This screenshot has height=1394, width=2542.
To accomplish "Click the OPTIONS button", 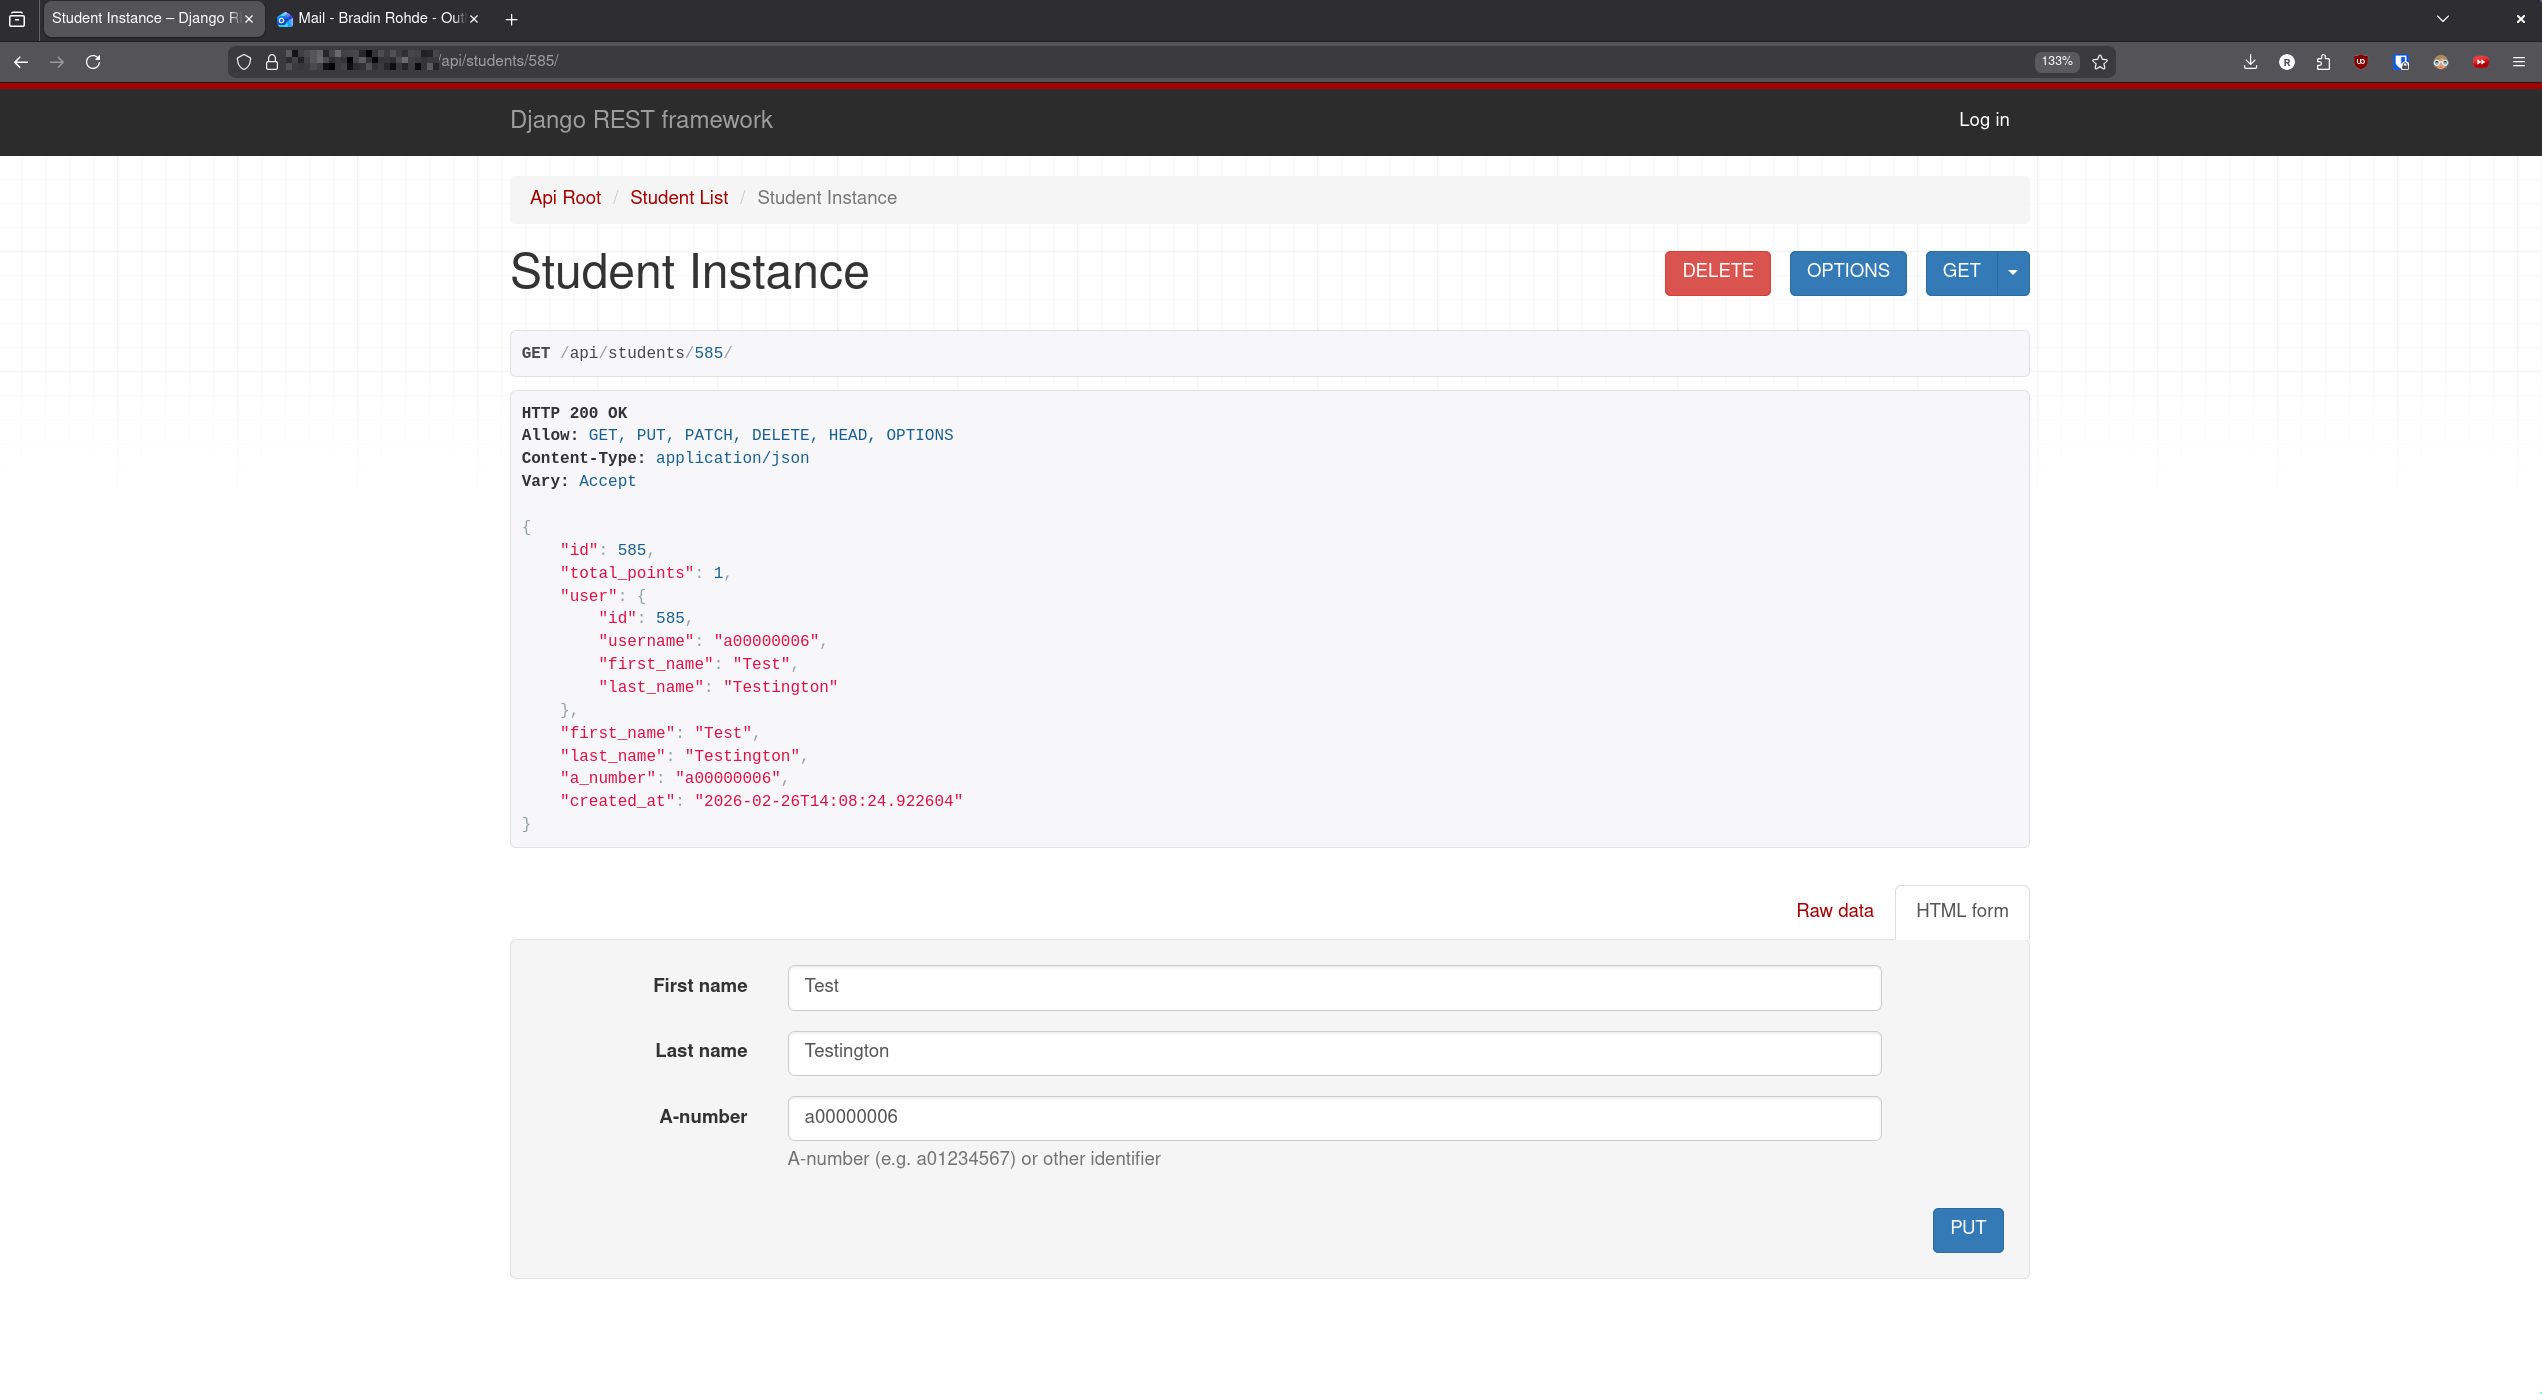I will point(1848,272).
